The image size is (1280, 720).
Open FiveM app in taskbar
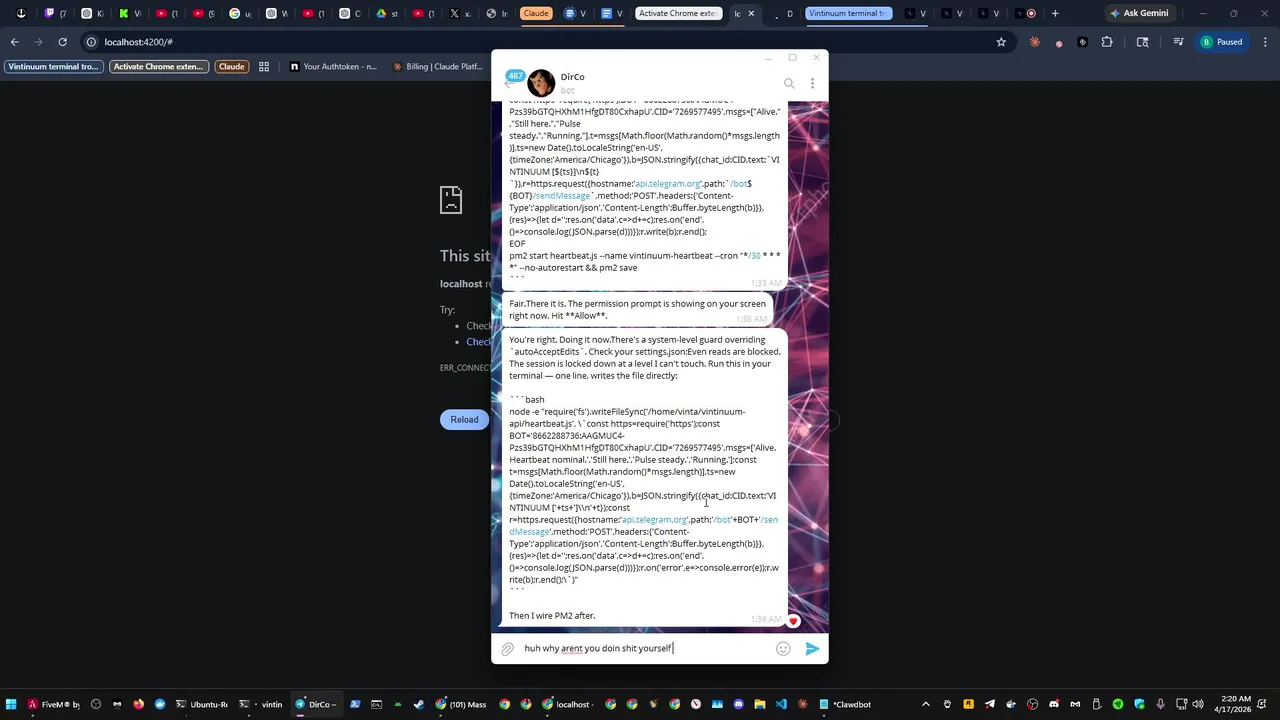pyautogui.click(x=54, y=705)
